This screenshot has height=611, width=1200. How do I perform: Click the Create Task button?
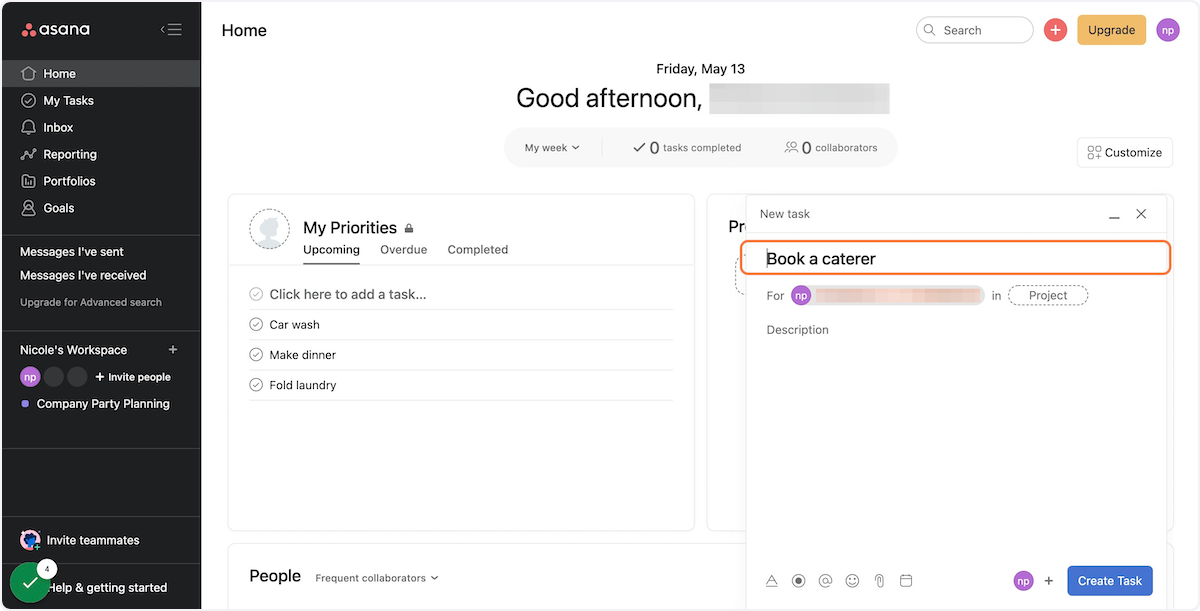1109,581
